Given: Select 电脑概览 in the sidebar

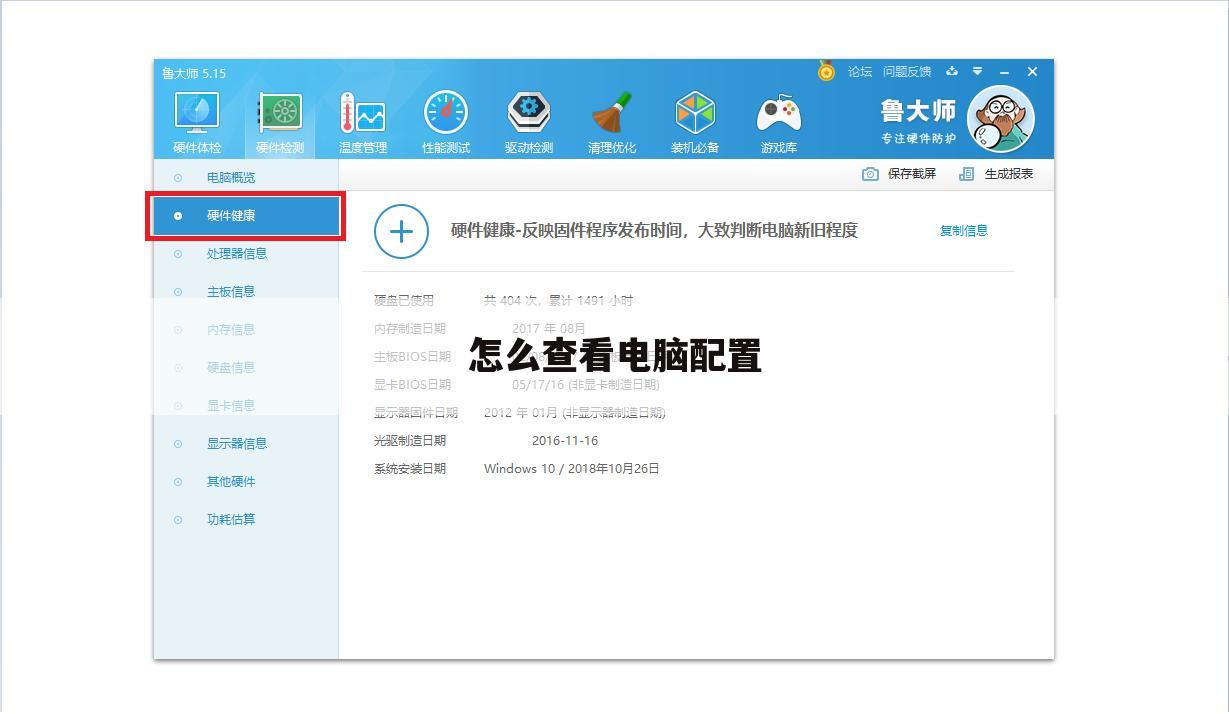Looking at the screenshot, I should coord(246,177).
